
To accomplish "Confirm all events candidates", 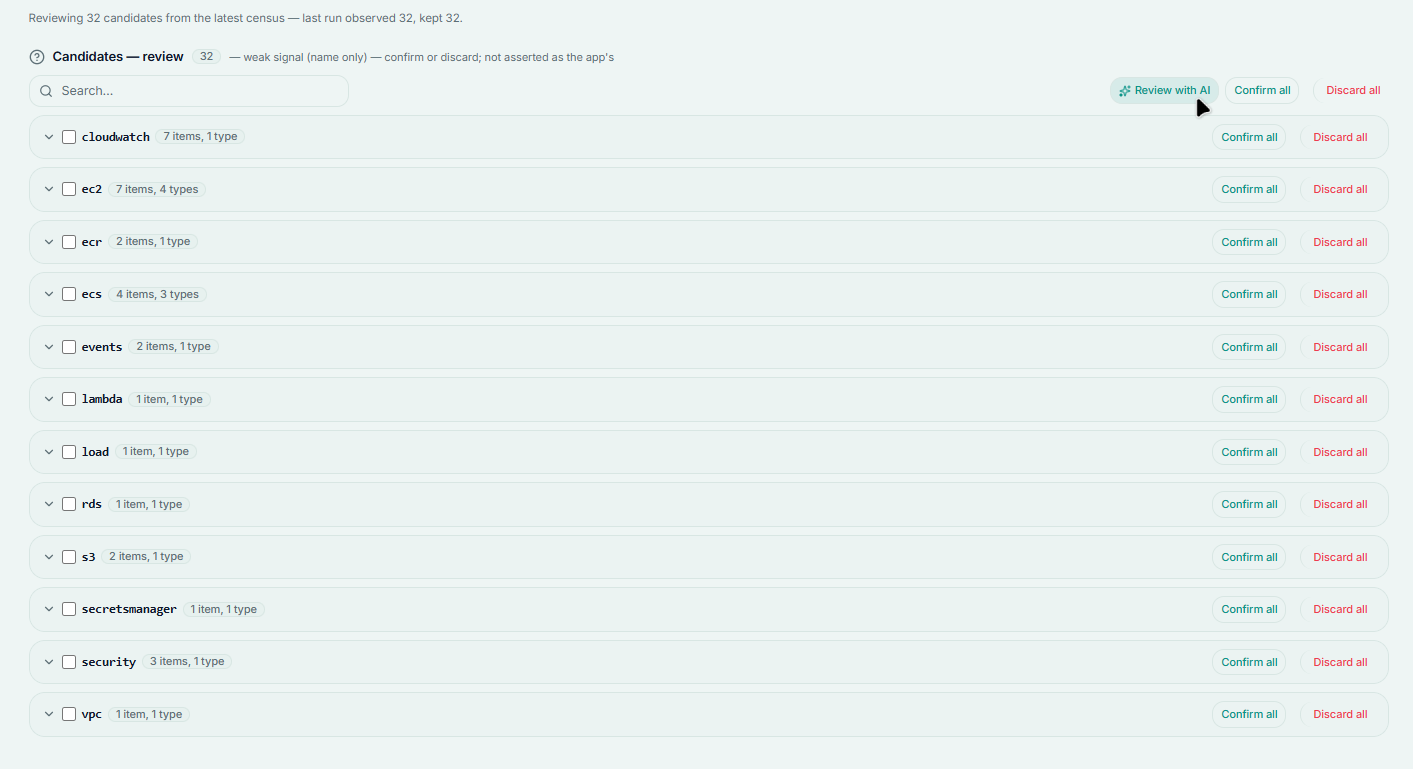I will [1249, 347].
